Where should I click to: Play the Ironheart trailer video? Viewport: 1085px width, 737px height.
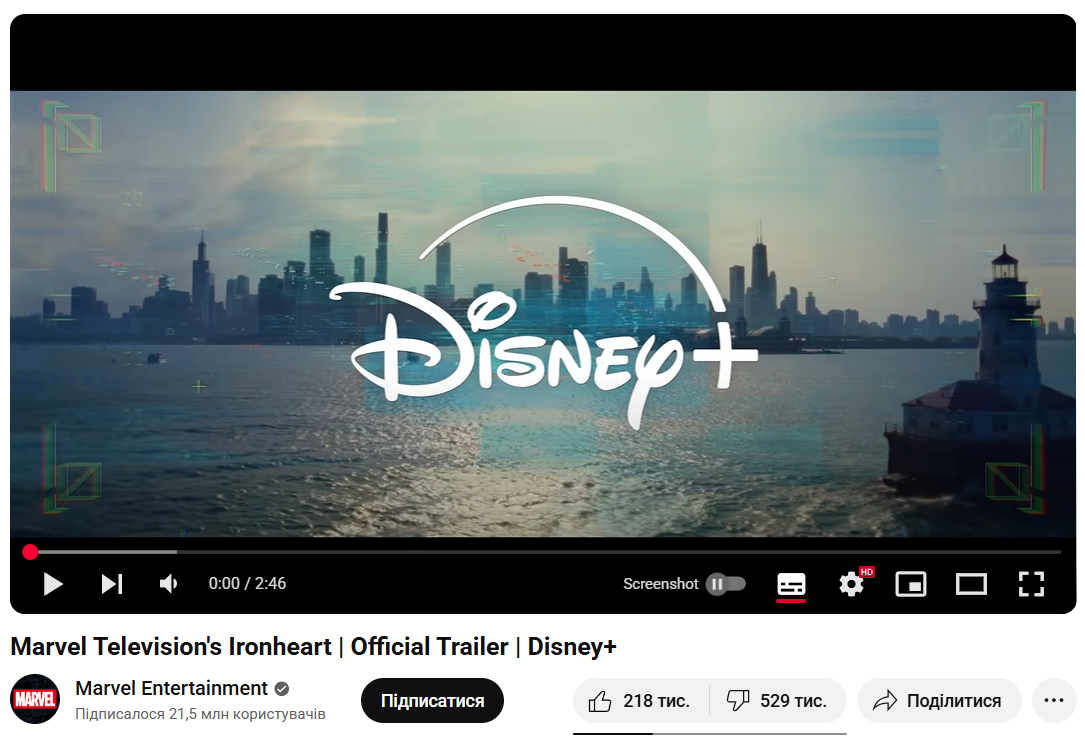click(x=53, y=584)
